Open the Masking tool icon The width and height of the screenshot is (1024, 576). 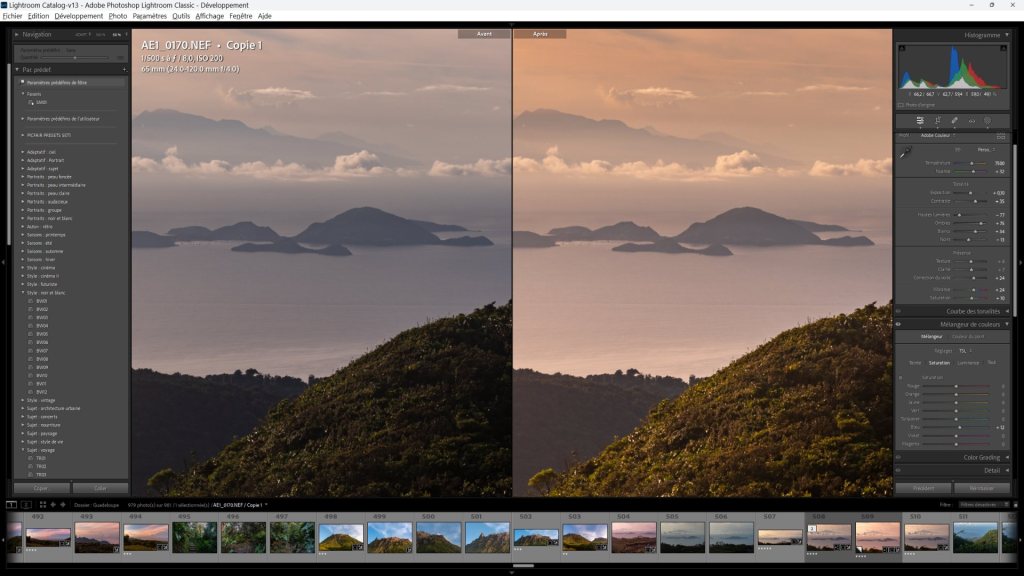click(x=987, y=121)
